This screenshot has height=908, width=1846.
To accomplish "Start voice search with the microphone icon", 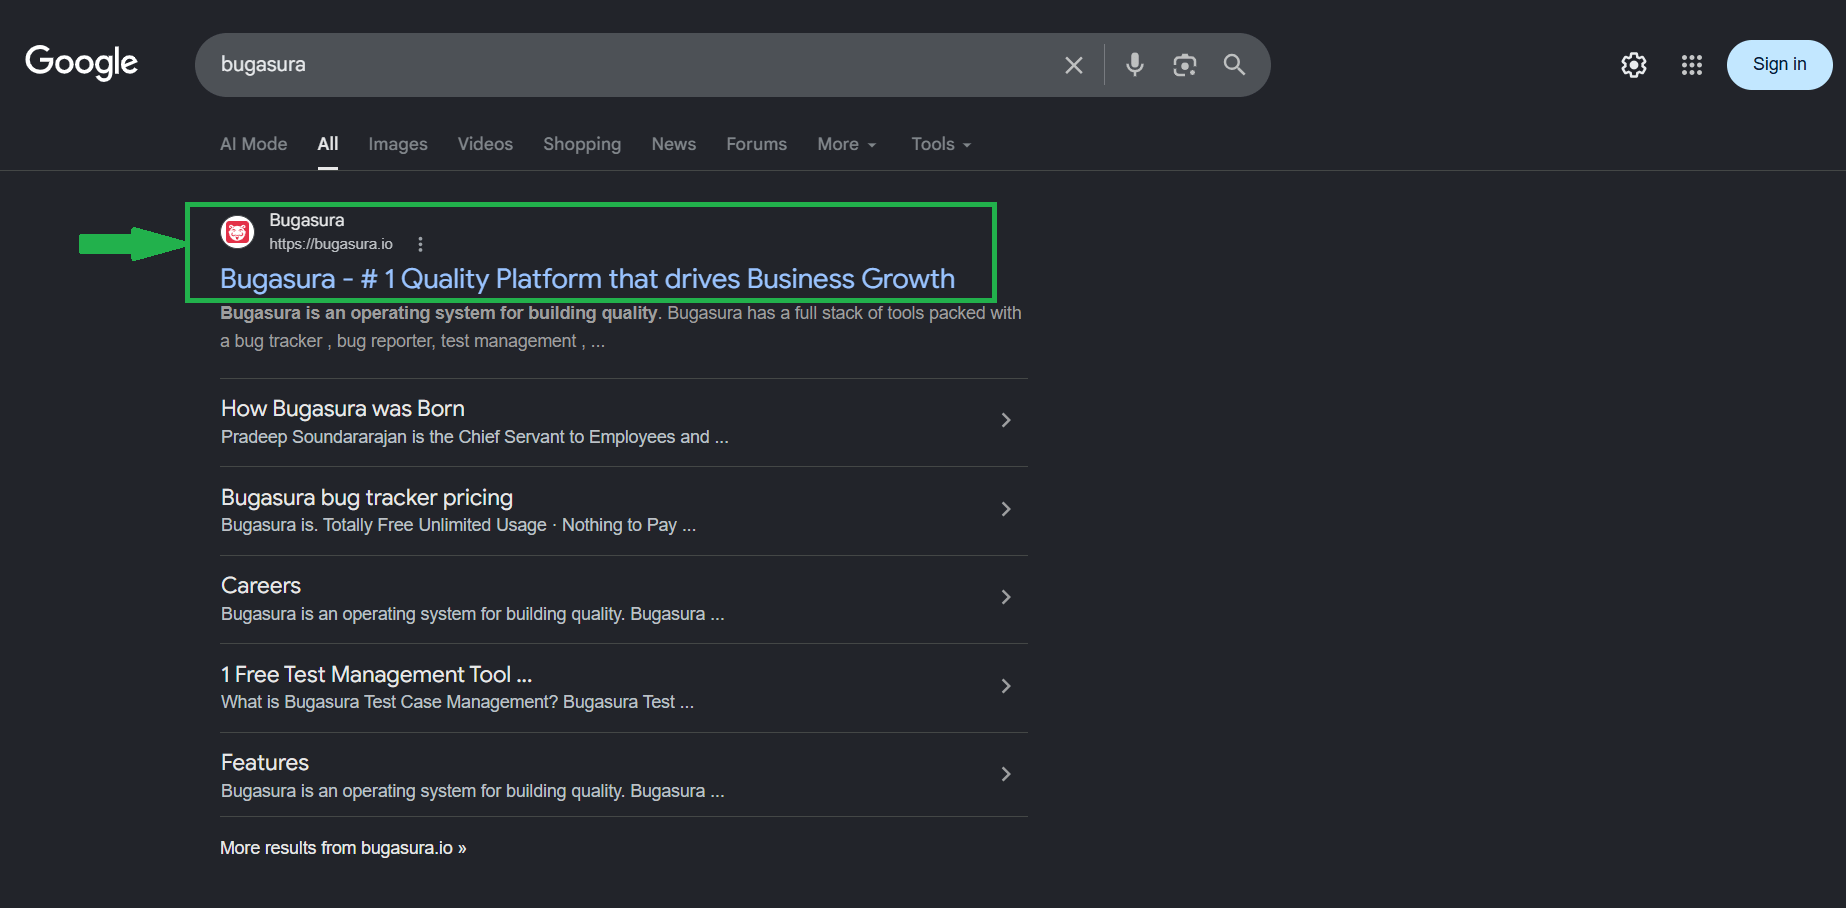I will click(x=1134, y=65).
